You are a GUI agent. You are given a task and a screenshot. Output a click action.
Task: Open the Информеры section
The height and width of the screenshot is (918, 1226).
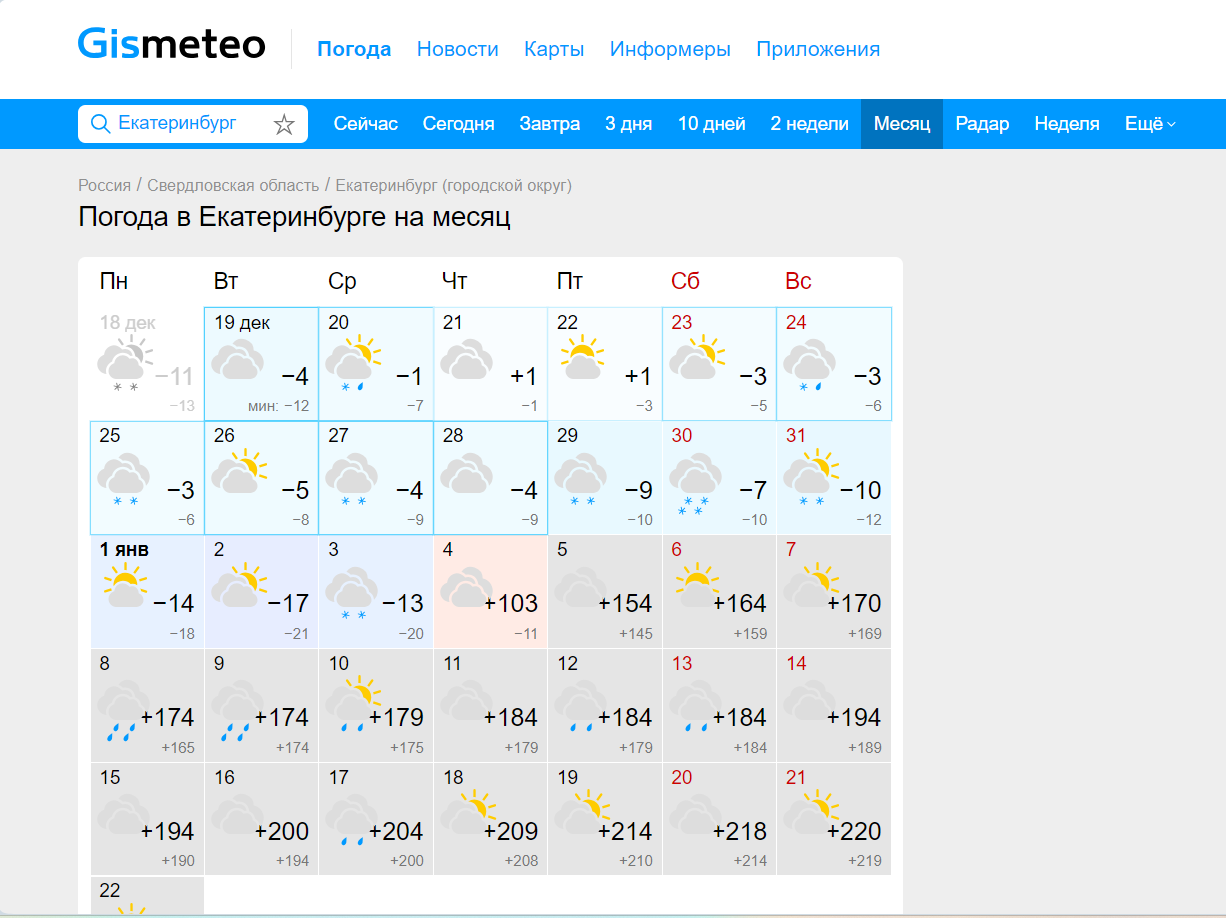(x=670, y=49)
